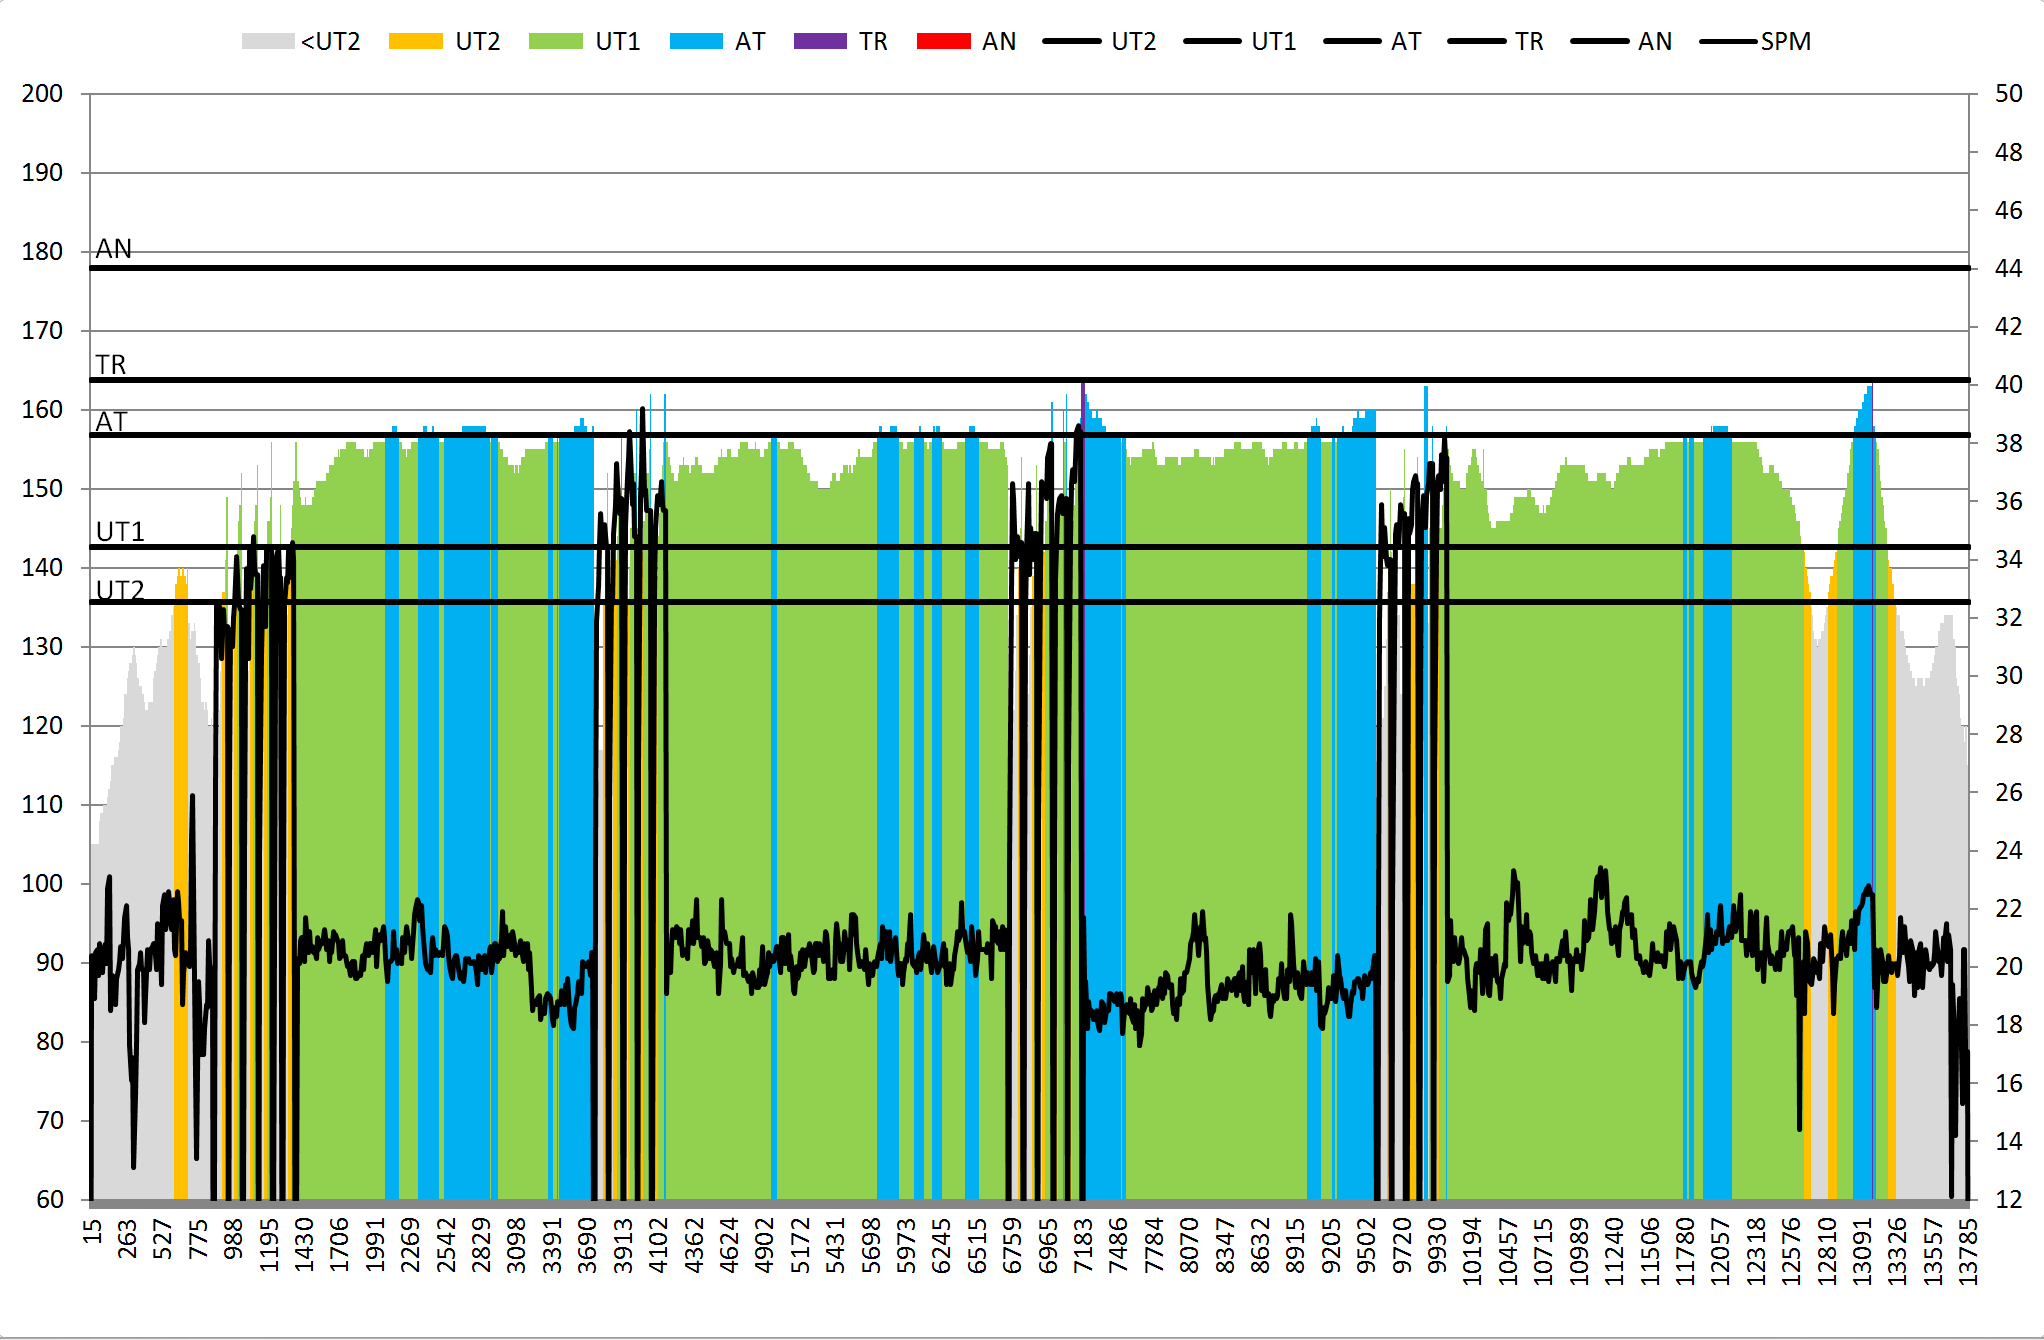Click the red AN legend swatch
2044x1340 pixels.
943,41
